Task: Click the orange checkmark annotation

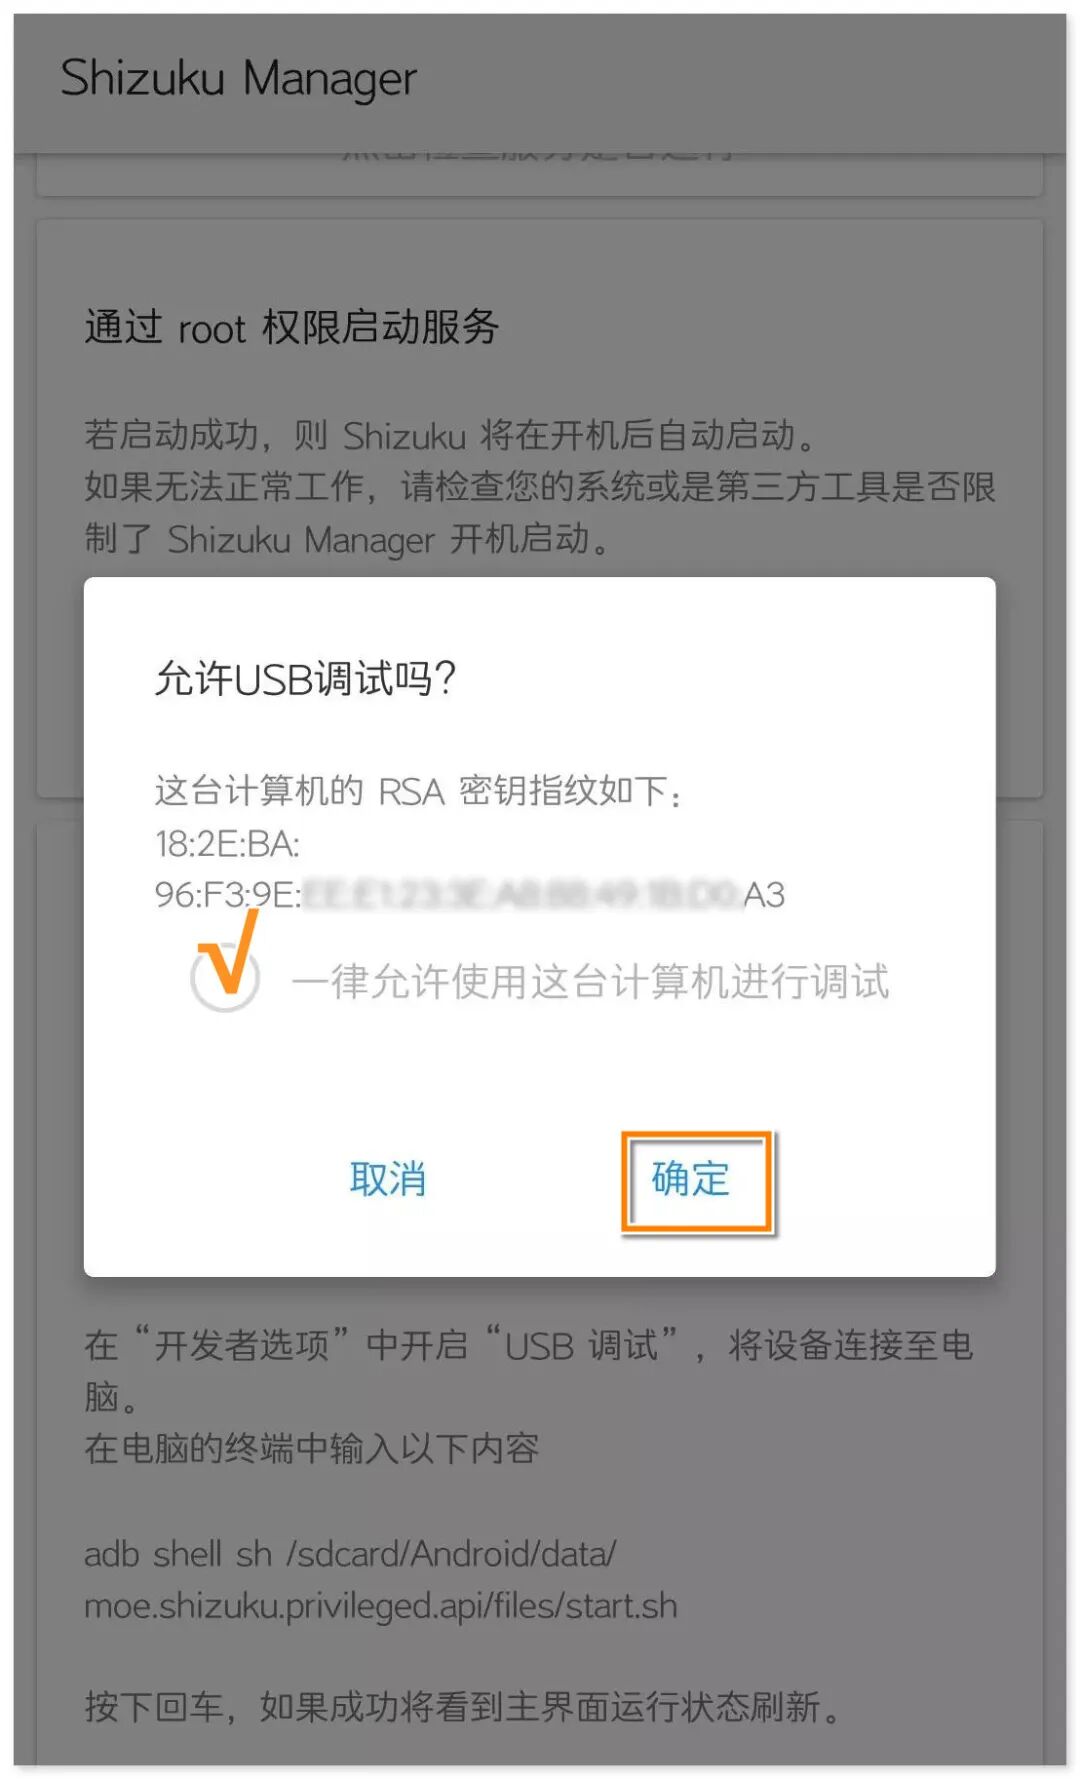Action: coord(229,952)
